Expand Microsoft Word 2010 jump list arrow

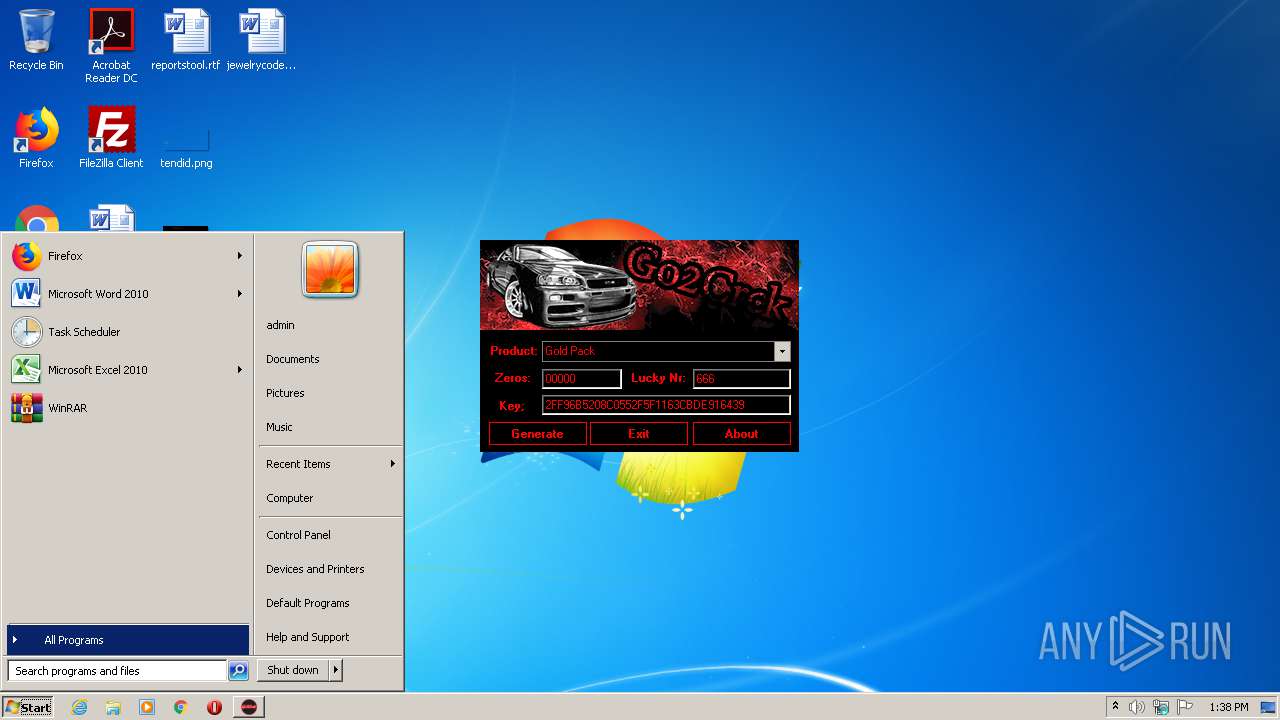coord(239,294)
